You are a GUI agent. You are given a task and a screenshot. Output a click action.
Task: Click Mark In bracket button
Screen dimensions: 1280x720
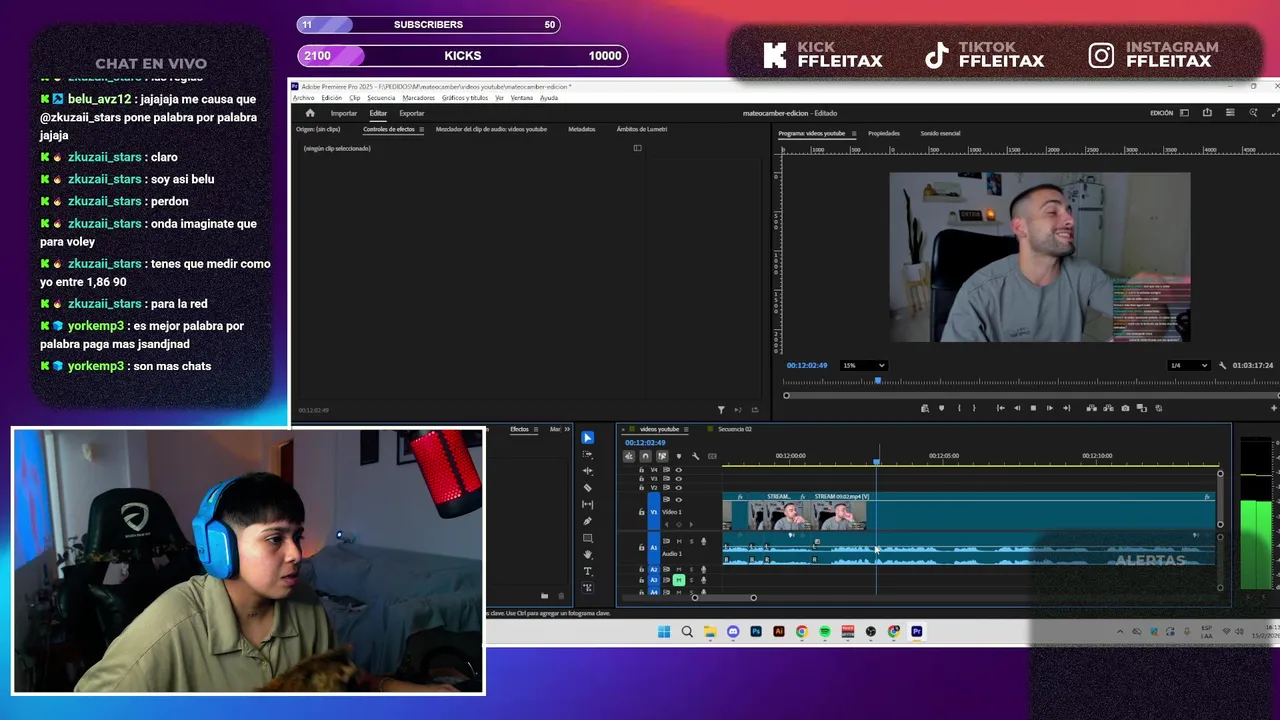tap(959, 408)
